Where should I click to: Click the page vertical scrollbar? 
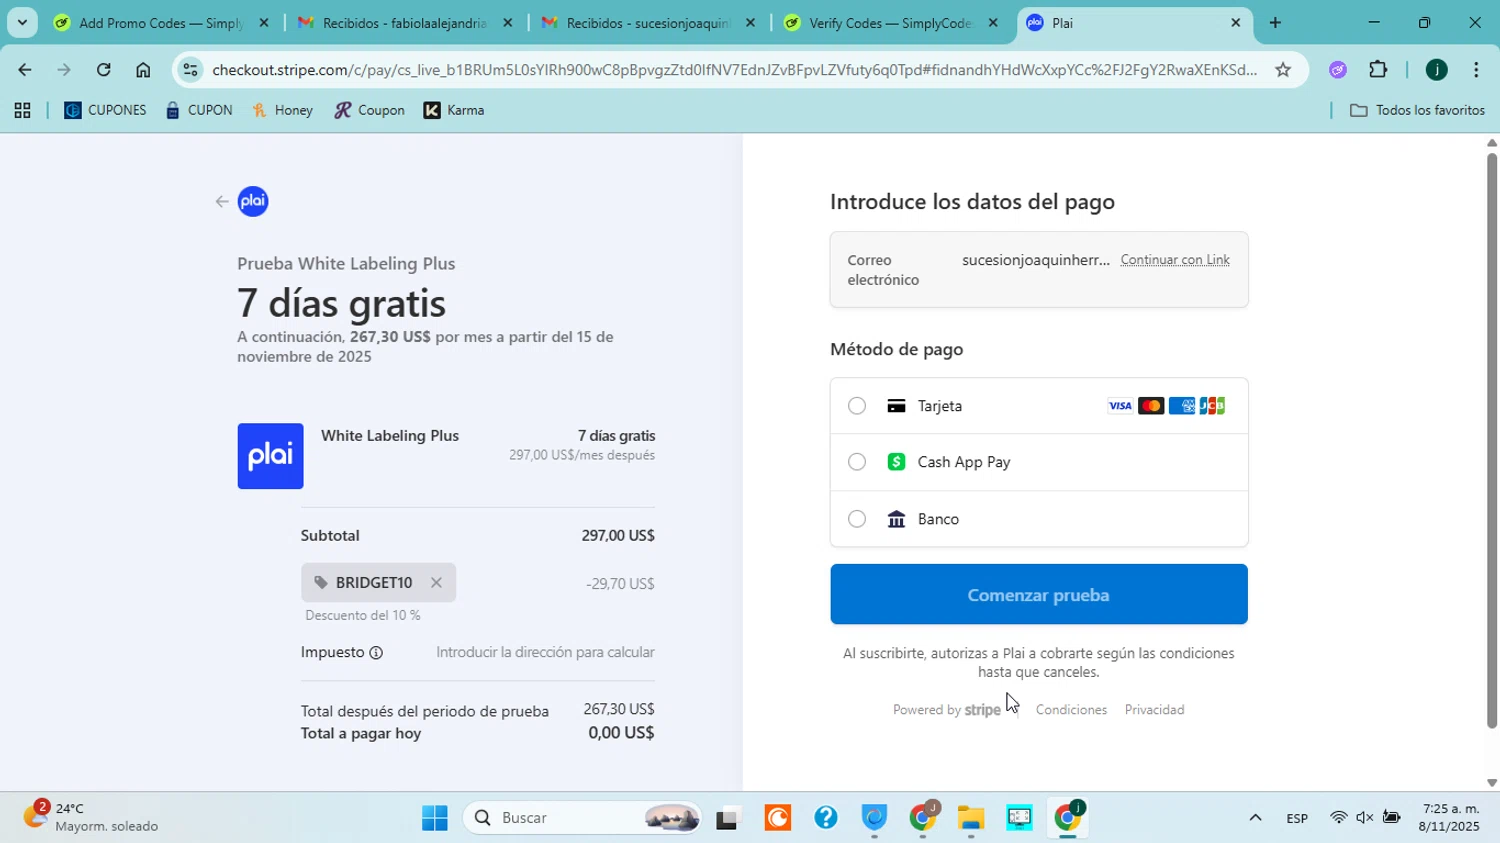(1492, 440)
